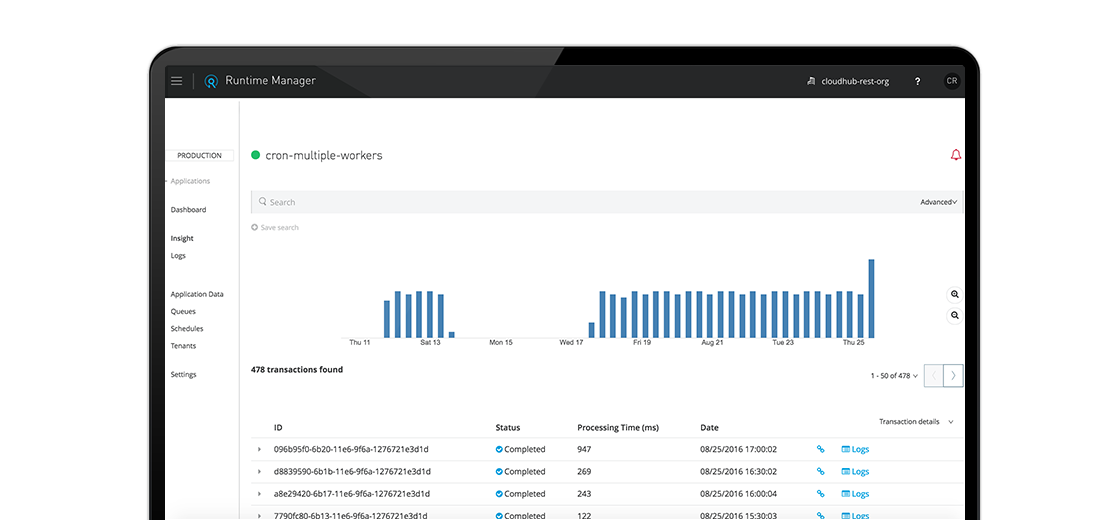
Task: Click the red alerts bell icon
Action: pos(956,155)
